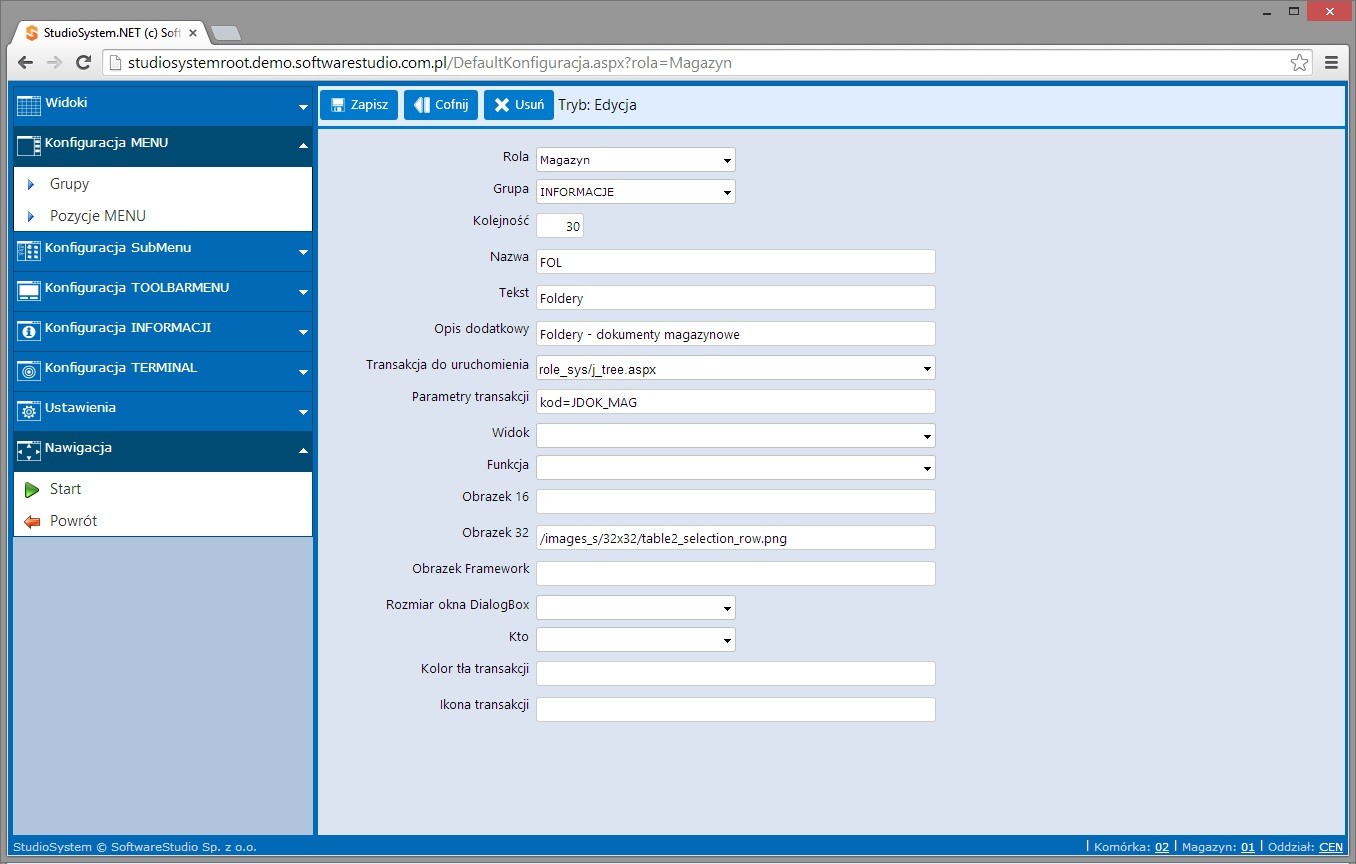Open the Grupa dropdown
This screenshot has width=1356, height=864.
636,191
